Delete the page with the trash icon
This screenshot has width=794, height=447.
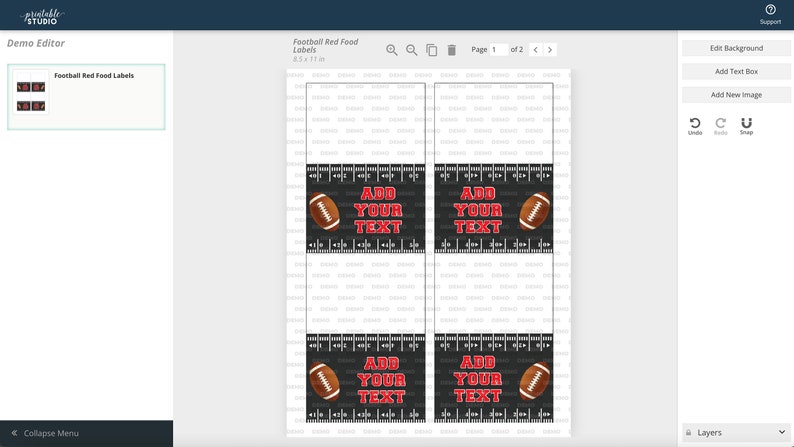pos(452,50)
